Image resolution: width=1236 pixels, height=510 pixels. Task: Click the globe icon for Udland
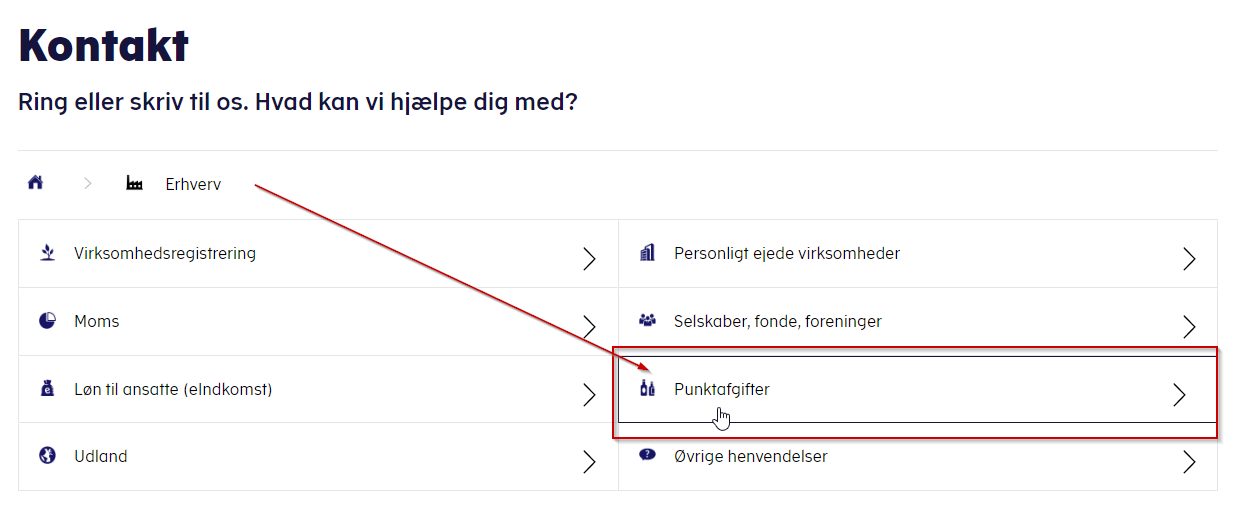click(47, 456)
